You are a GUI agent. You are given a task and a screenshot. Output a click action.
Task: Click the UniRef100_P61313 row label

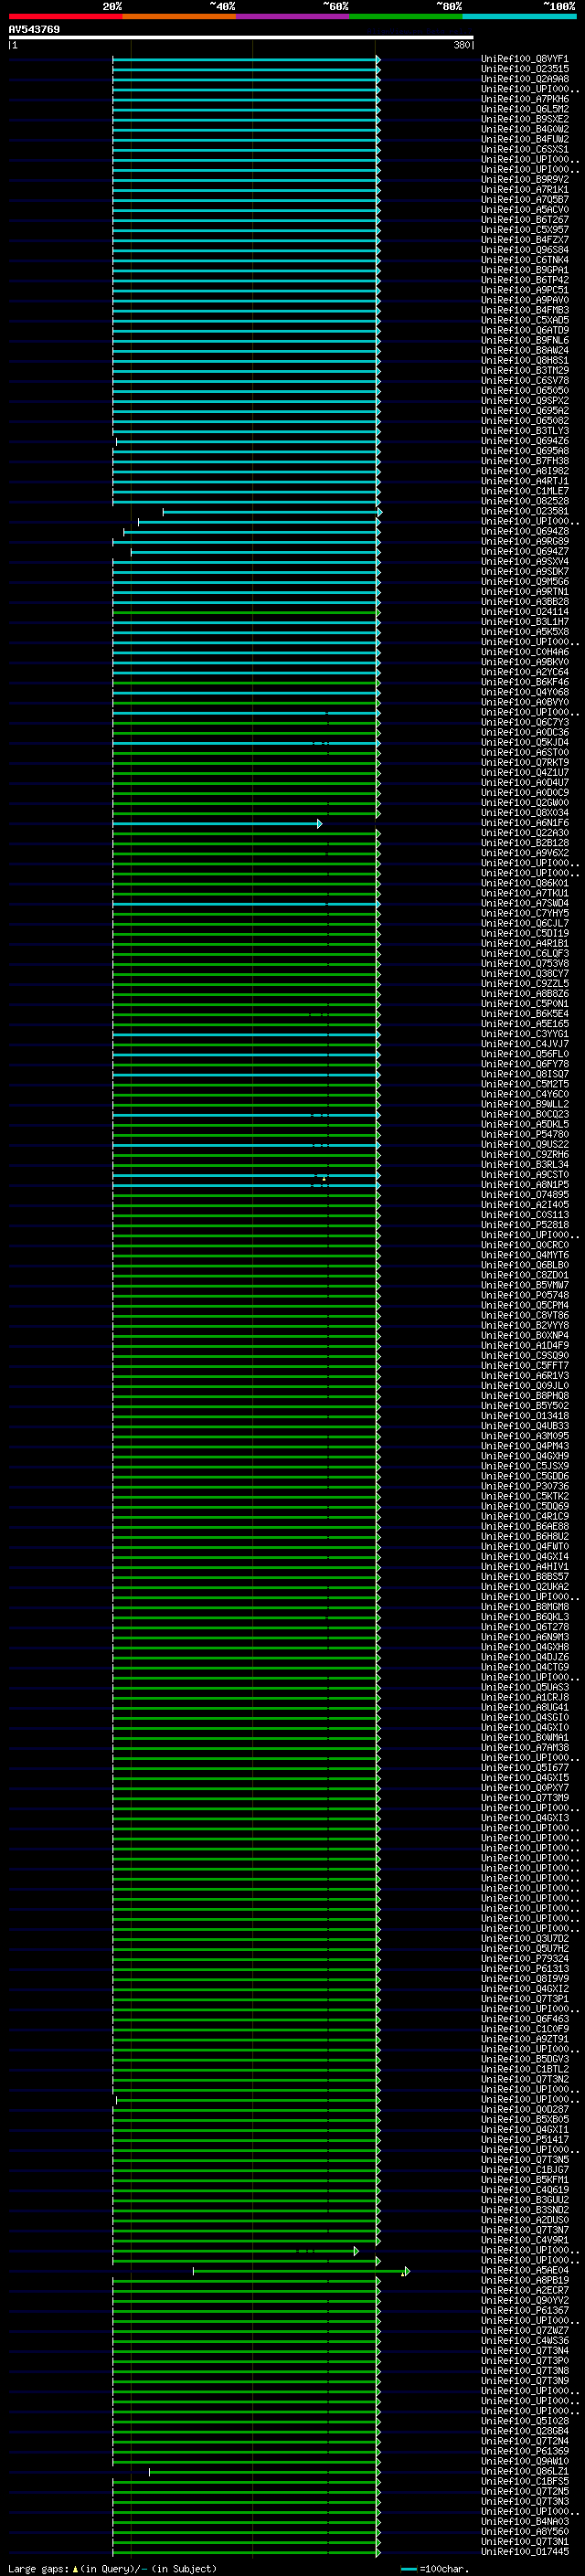(525, 1969)
